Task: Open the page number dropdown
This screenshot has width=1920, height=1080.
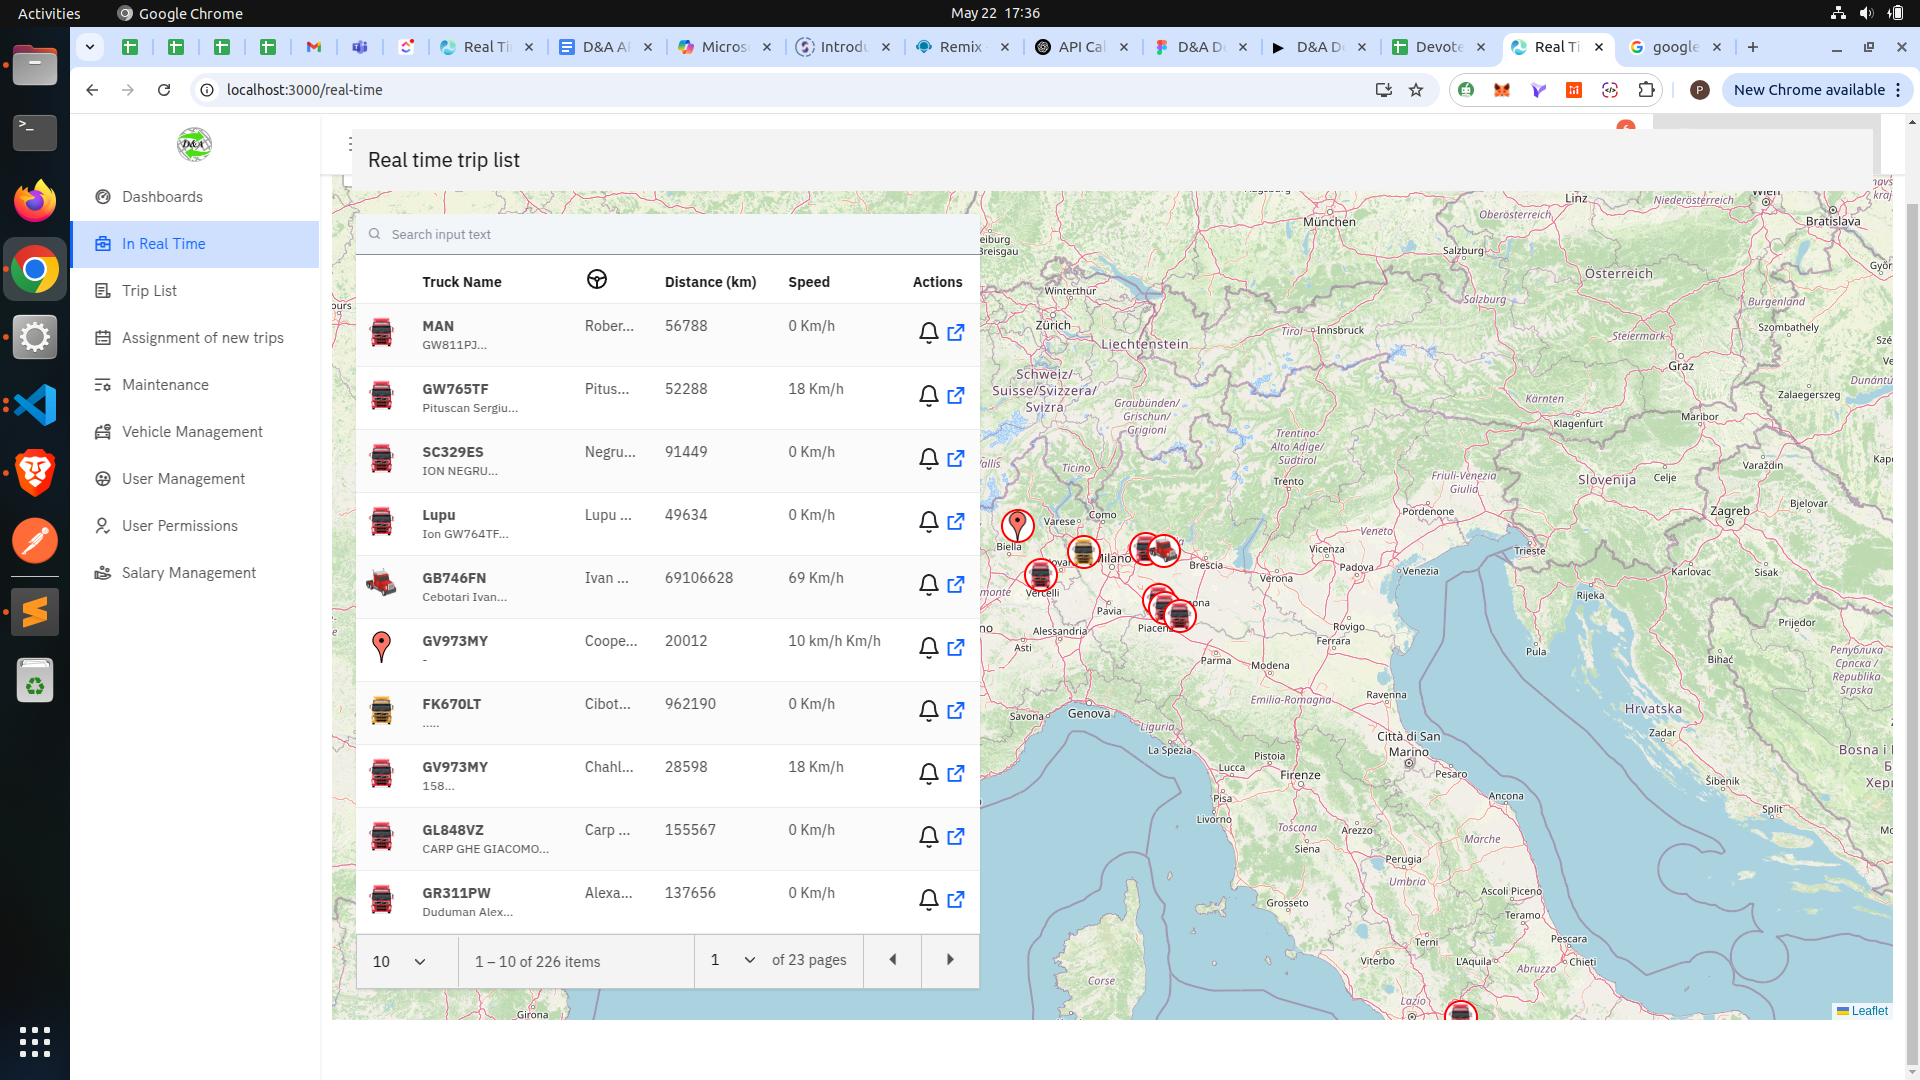Action: pos(733,960)
